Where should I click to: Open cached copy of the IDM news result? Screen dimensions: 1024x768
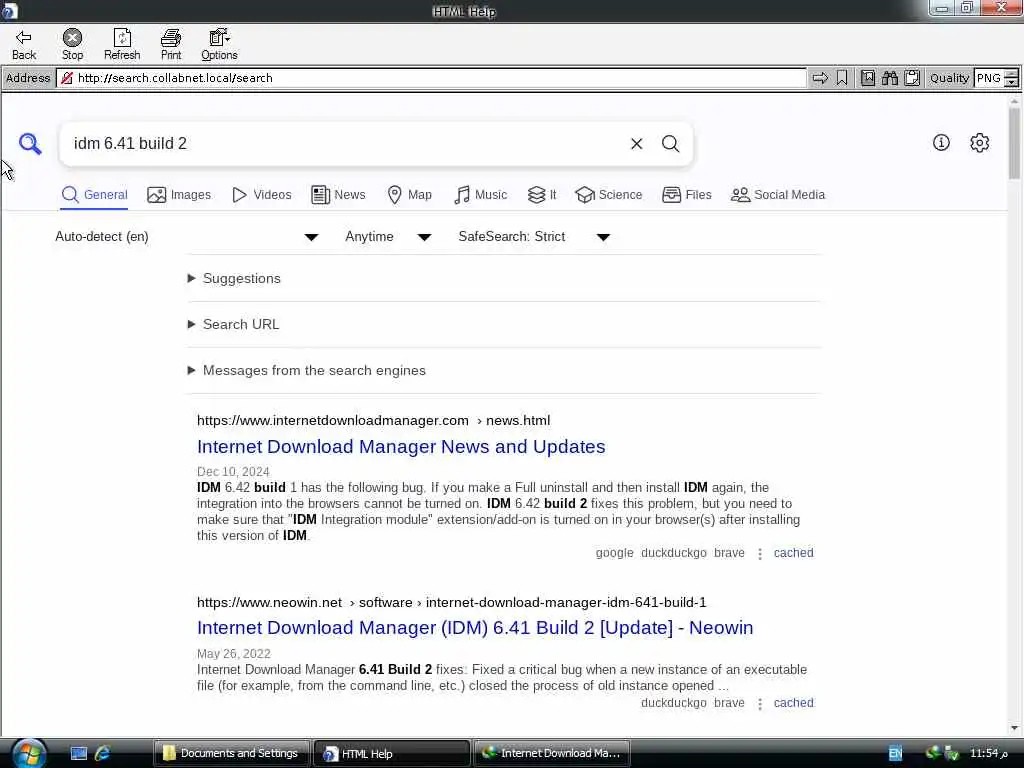pyautogui.click(x=793, y=553)
